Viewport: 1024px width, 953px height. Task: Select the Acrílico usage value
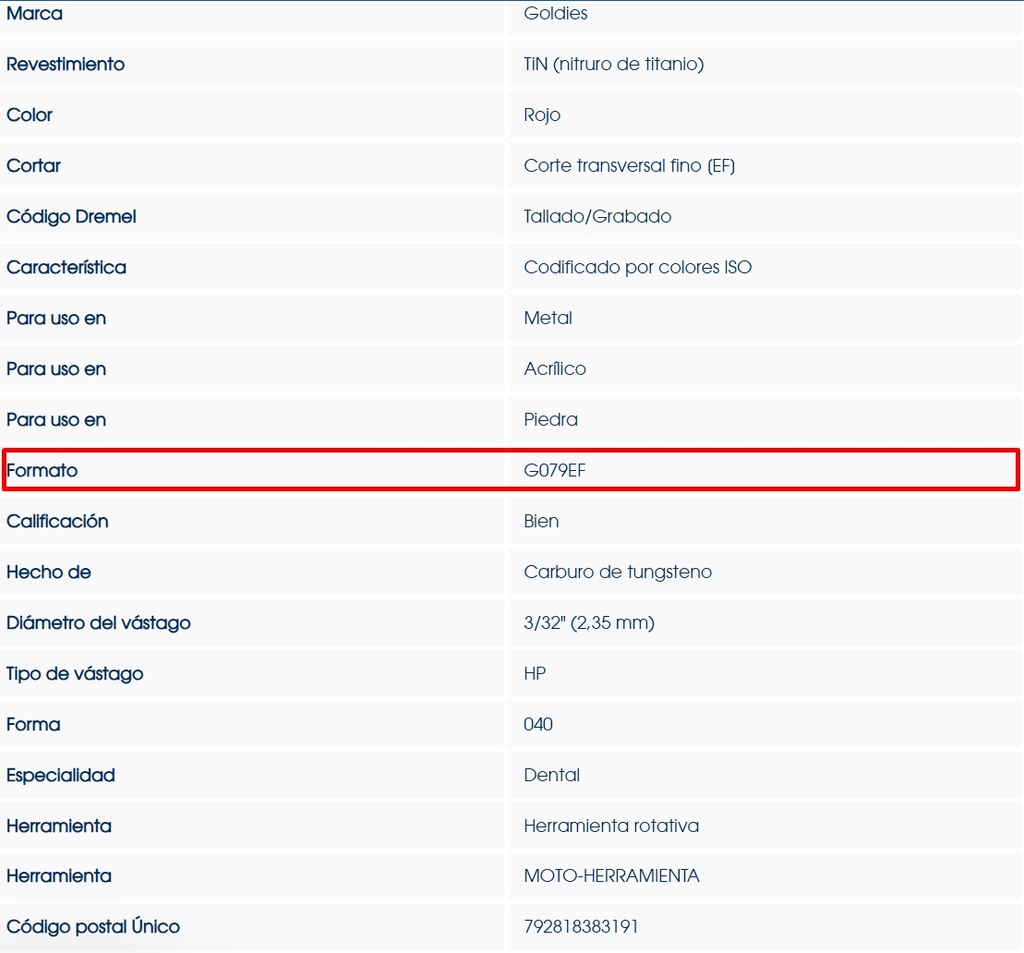[555, 369]
